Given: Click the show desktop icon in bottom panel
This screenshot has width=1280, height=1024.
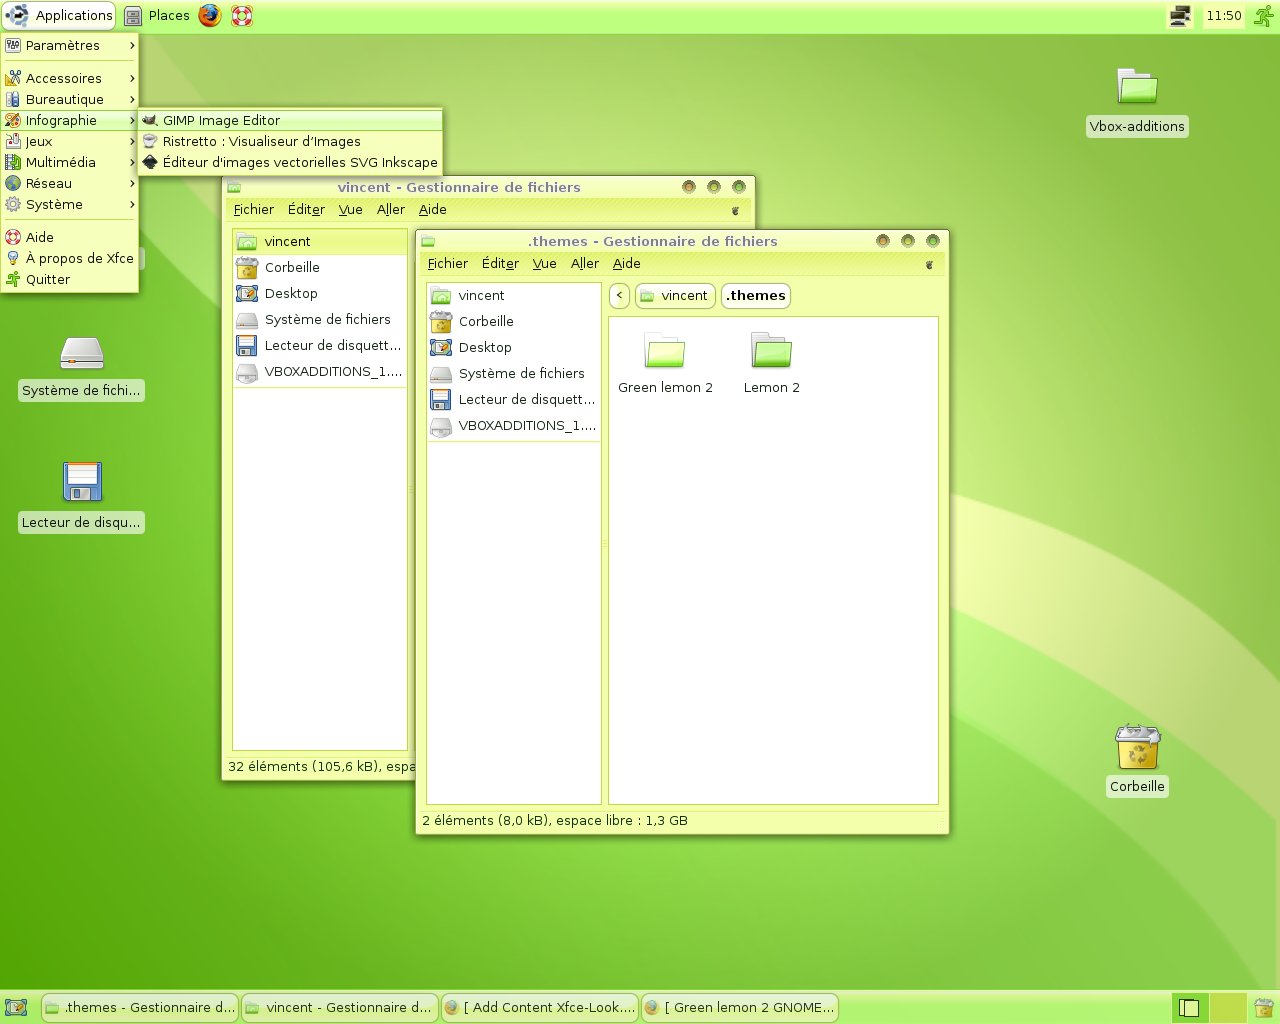Looking at the screenshot, I should [16, 1007].
